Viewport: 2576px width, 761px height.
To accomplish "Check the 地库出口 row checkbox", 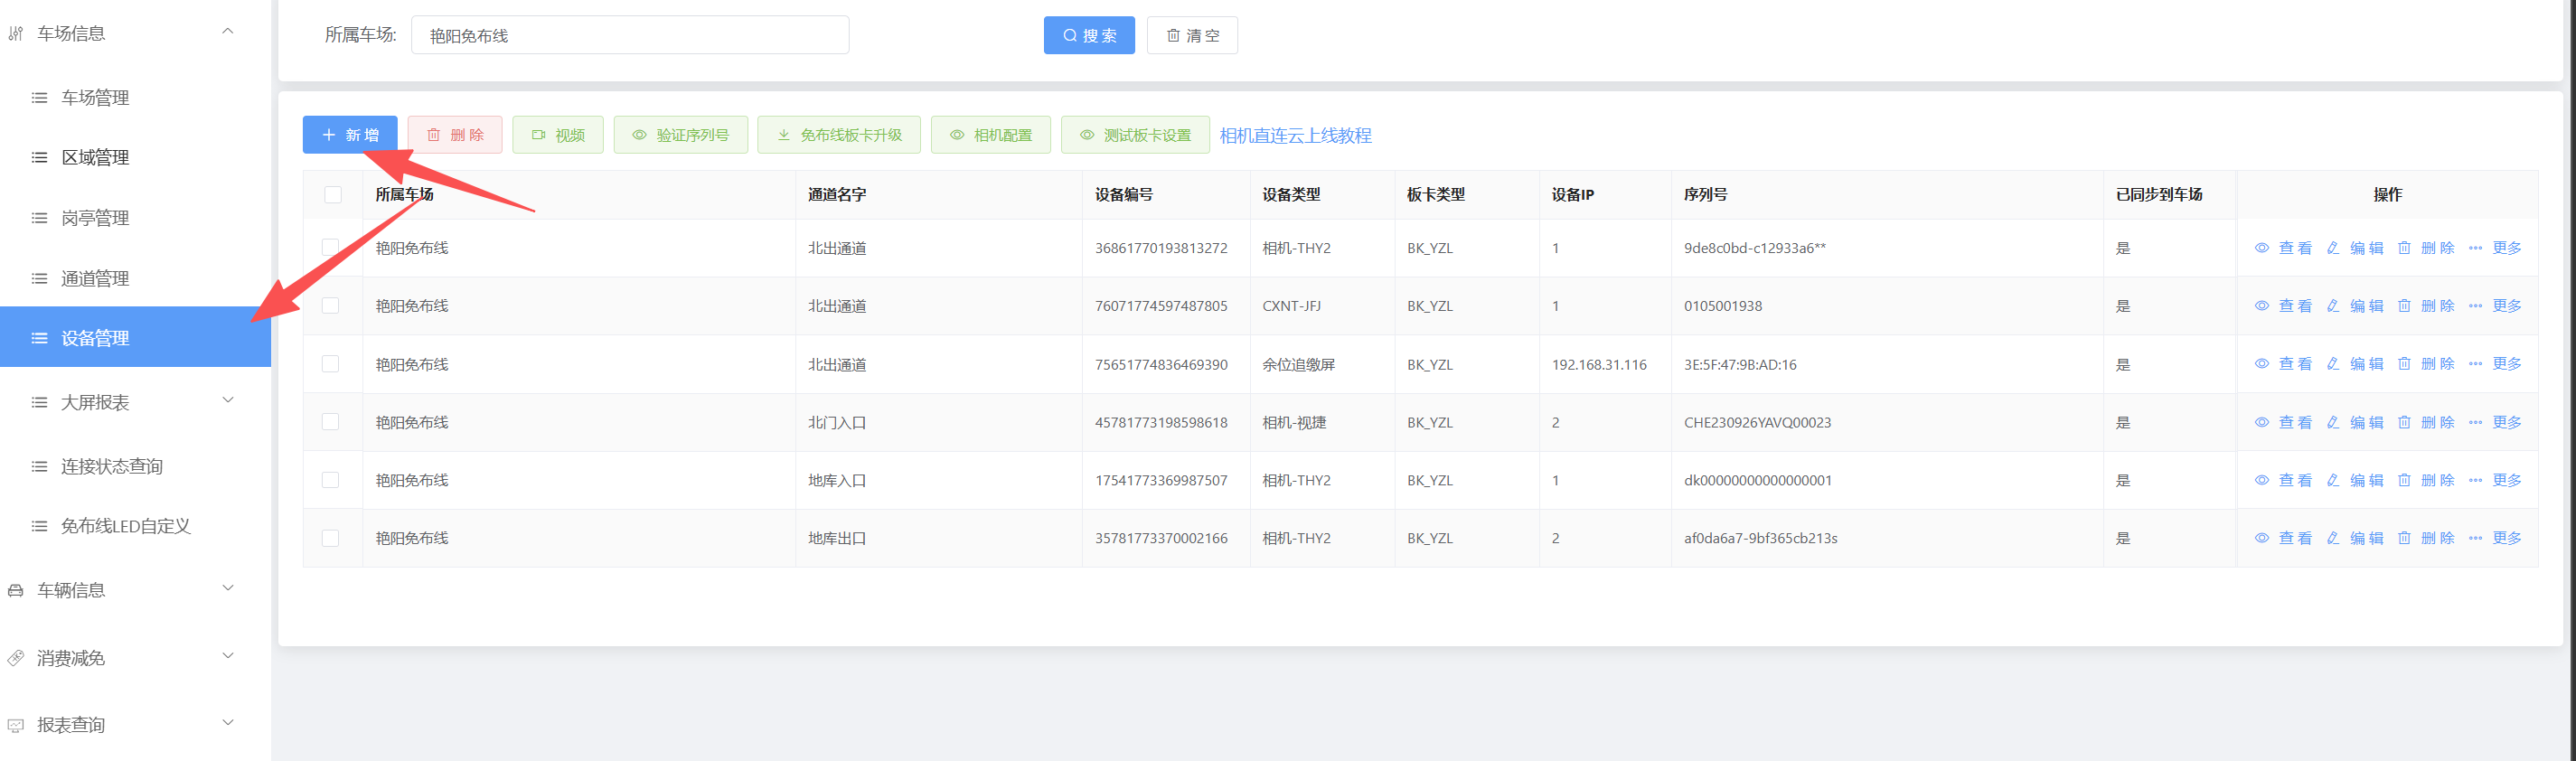I will [330, 538].
